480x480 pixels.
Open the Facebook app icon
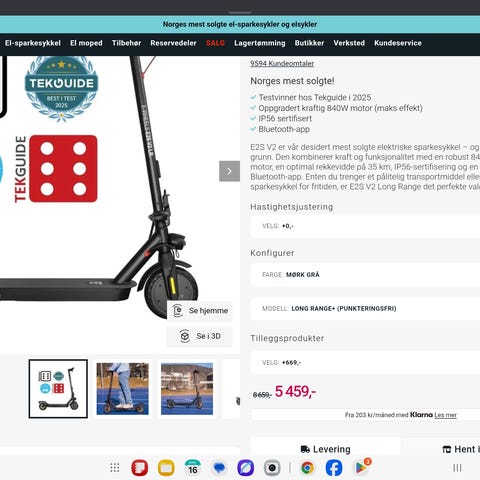pos(334,468)
